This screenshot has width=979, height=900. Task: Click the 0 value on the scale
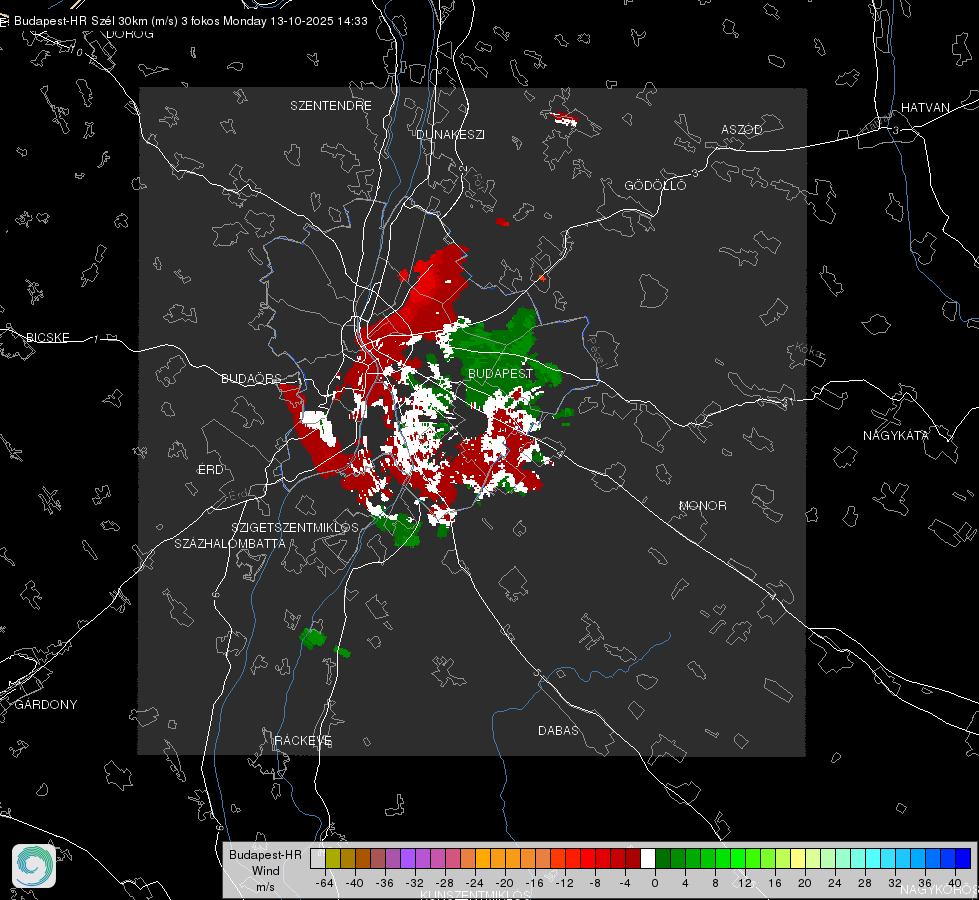point(654,883)
